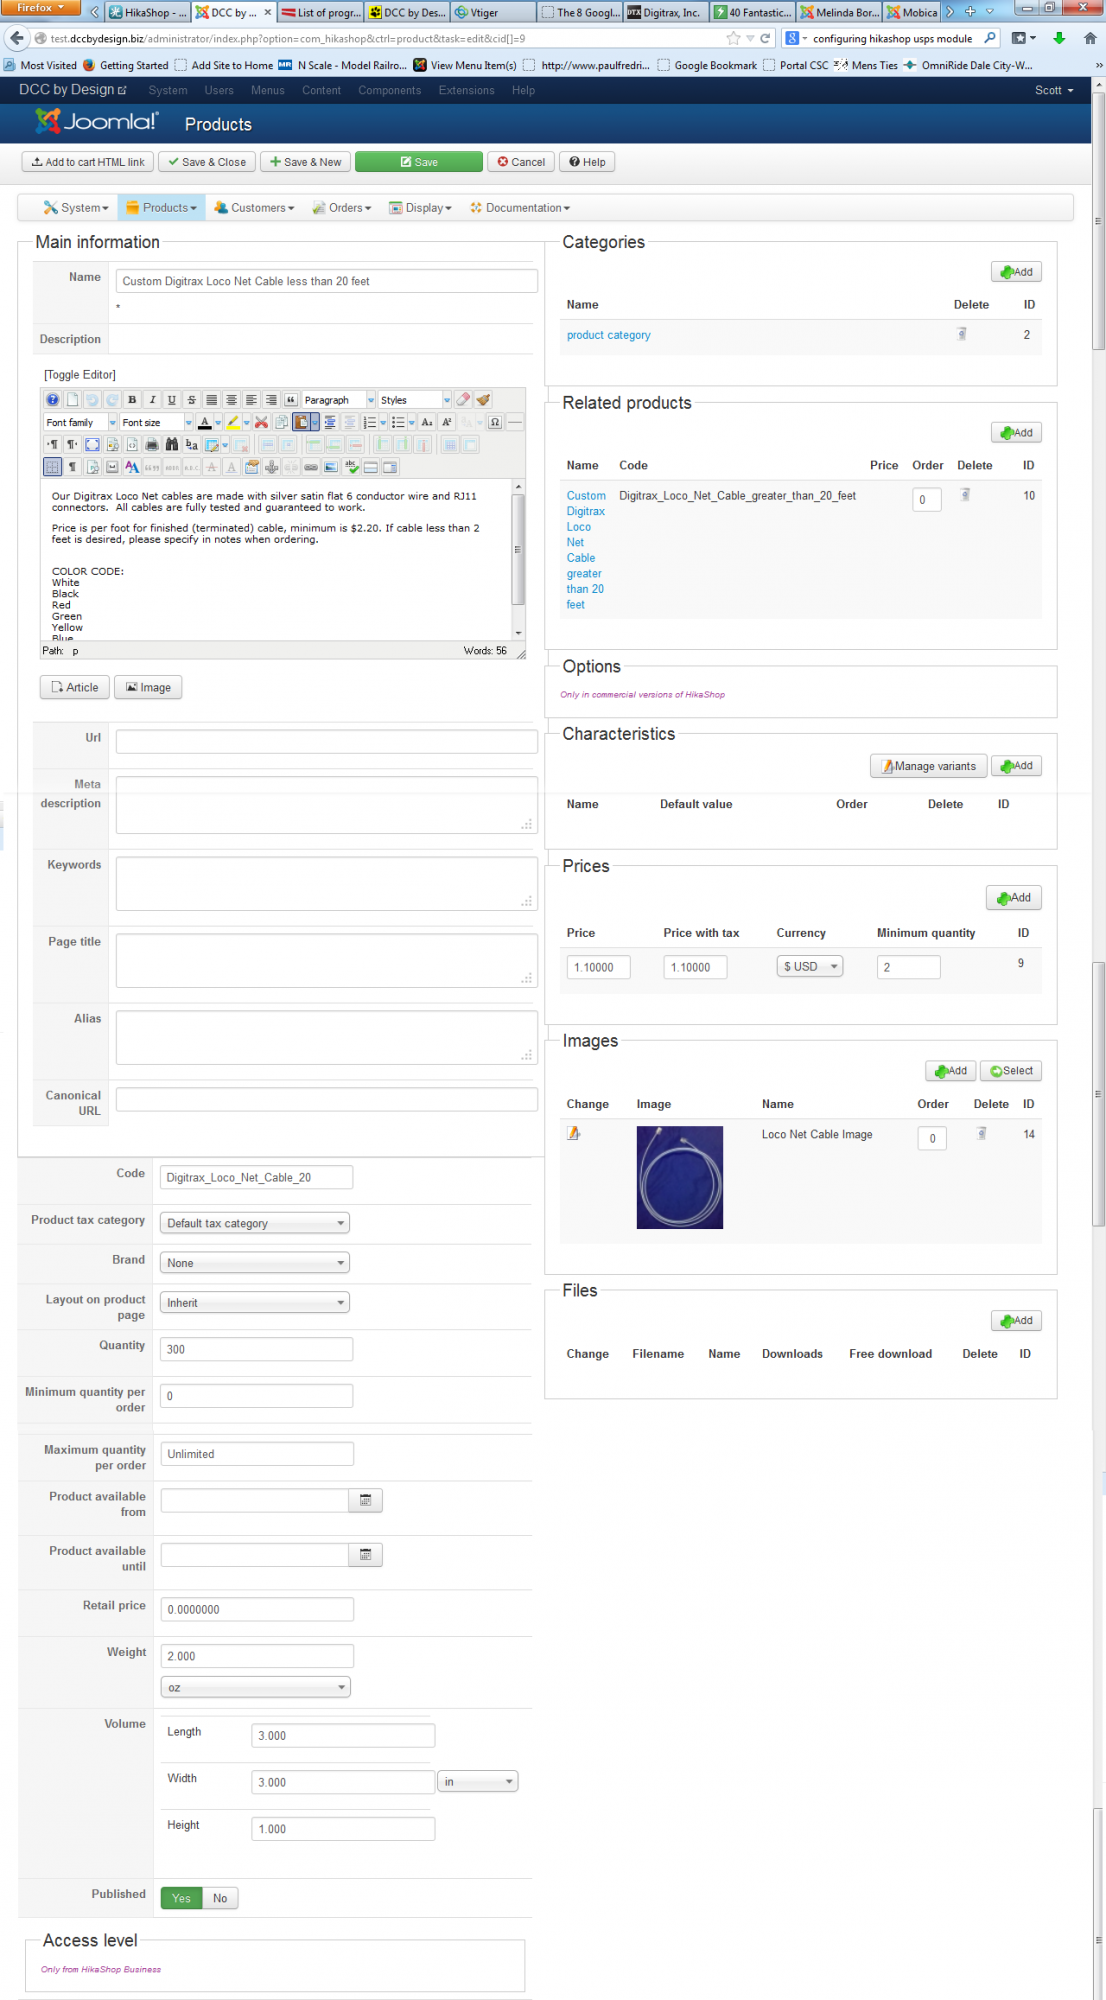The width and height of the screenshot is (1106, 2000).
Task: Cut selected text with the scissors icon
Action: [x=261, y=422]
